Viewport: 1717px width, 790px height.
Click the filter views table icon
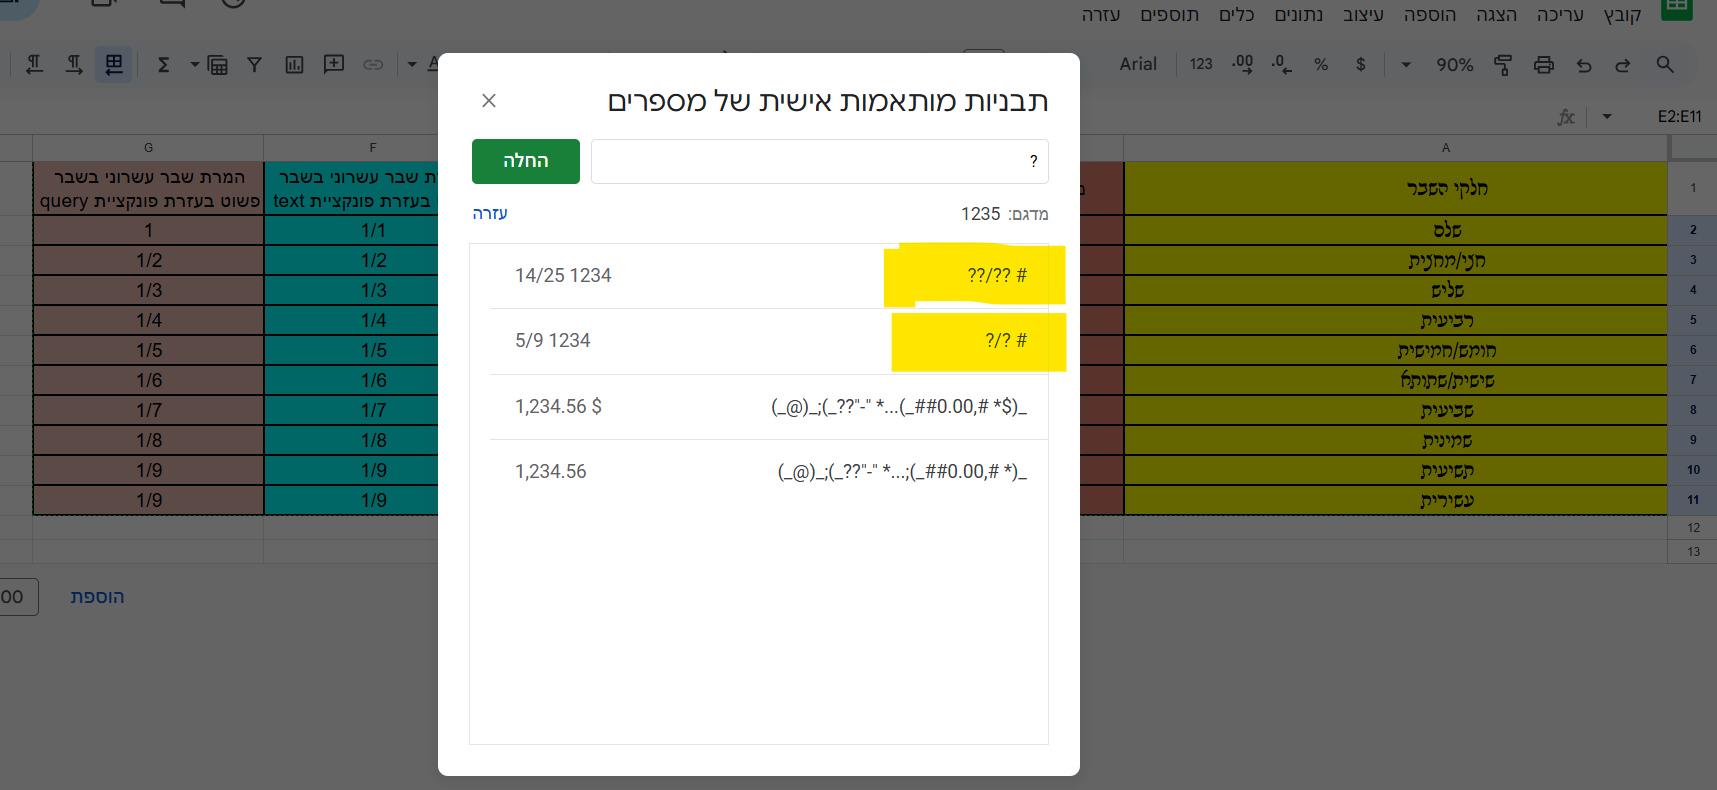pos(217,66)
